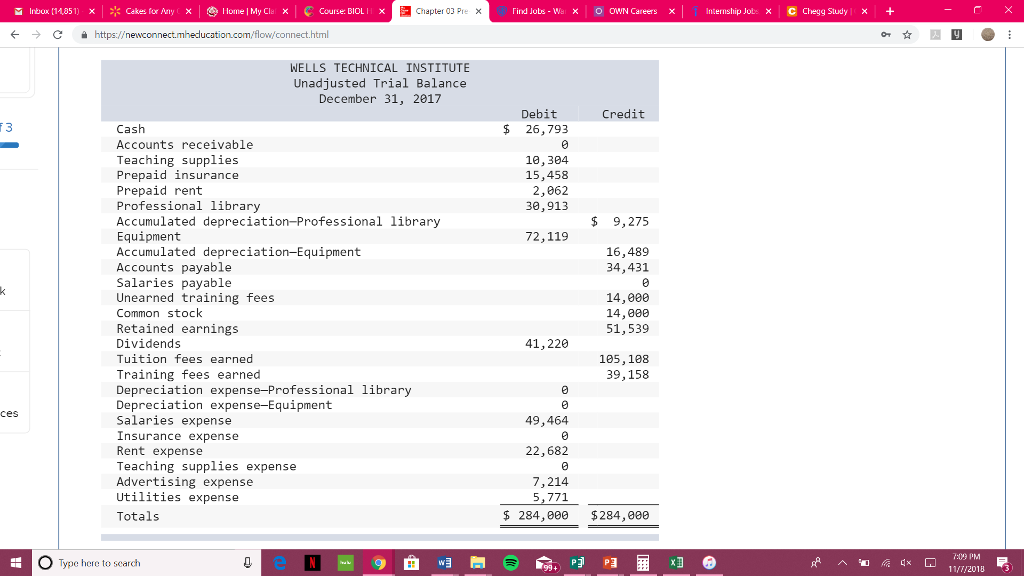This screenshot has height=576, width=1024.
Task: Open the Microsoft Store from the taskbar
Action: click(411, 562)
